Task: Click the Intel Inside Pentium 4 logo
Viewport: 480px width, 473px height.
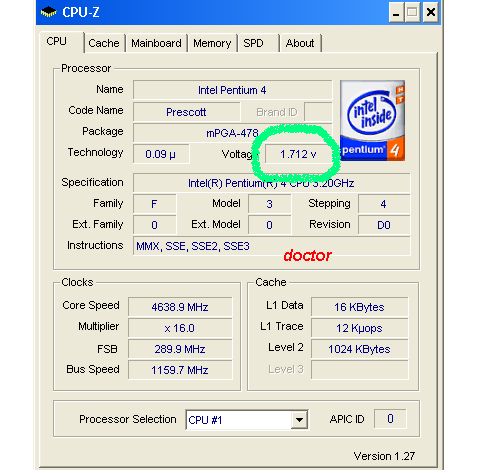Action: click(x=372, y=120)
